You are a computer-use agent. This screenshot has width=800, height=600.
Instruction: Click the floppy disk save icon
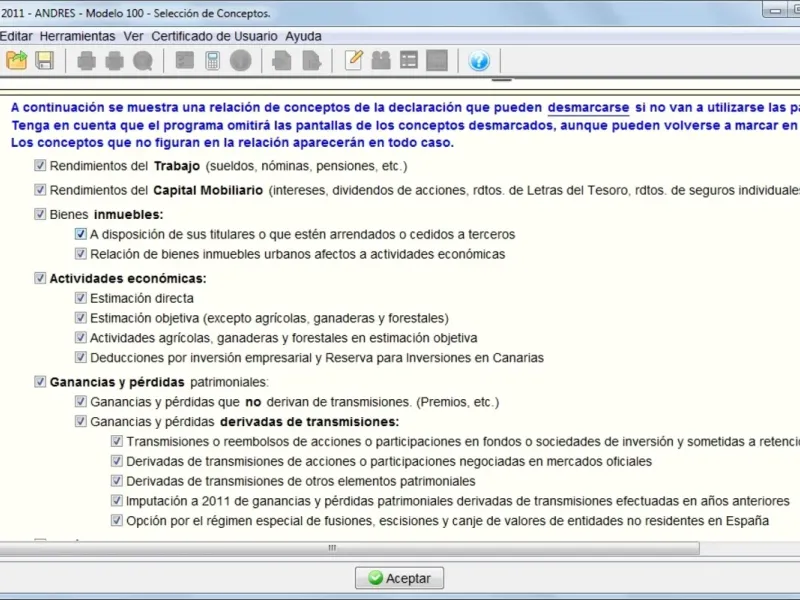[45, 60]
